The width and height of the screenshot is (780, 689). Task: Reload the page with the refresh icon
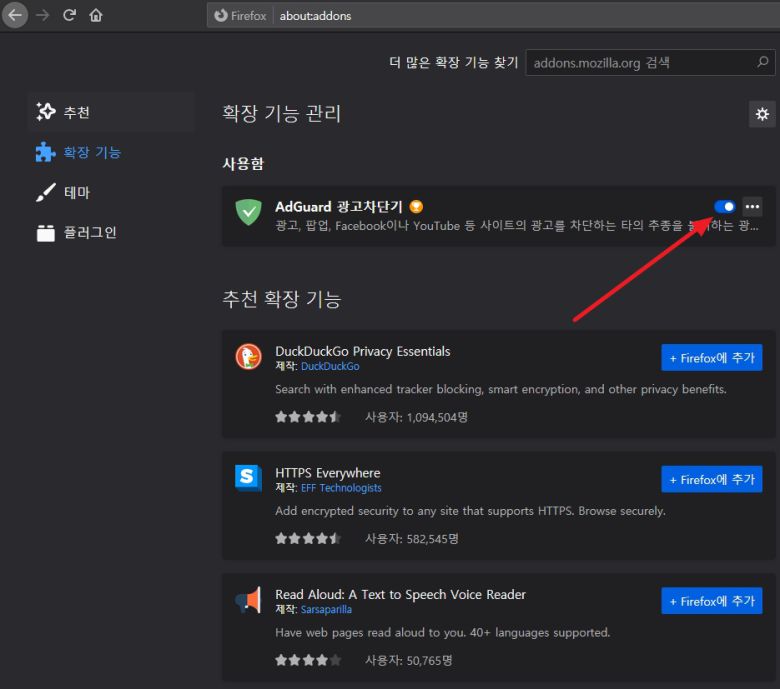pos(69,16)
